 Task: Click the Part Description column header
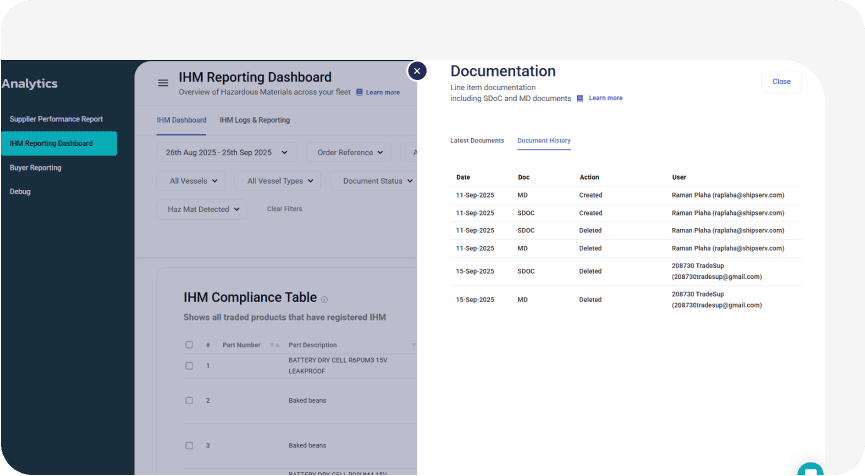(x=312, y=345)
